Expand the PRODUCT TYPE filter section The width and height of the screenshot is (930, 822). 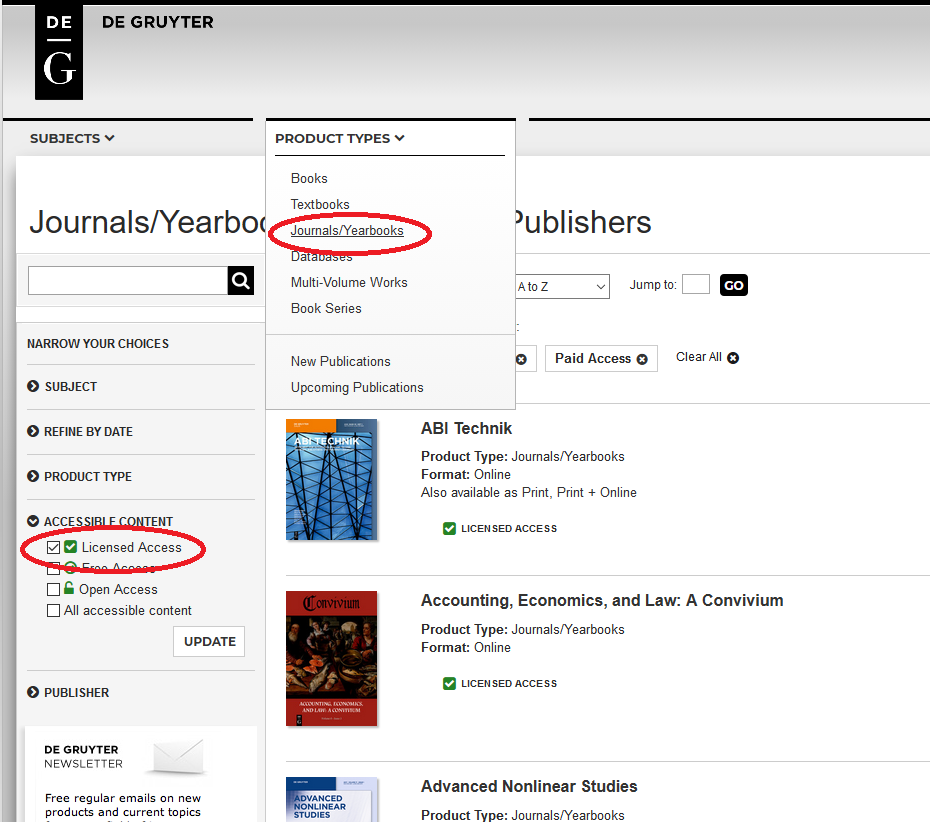point(79,476)
